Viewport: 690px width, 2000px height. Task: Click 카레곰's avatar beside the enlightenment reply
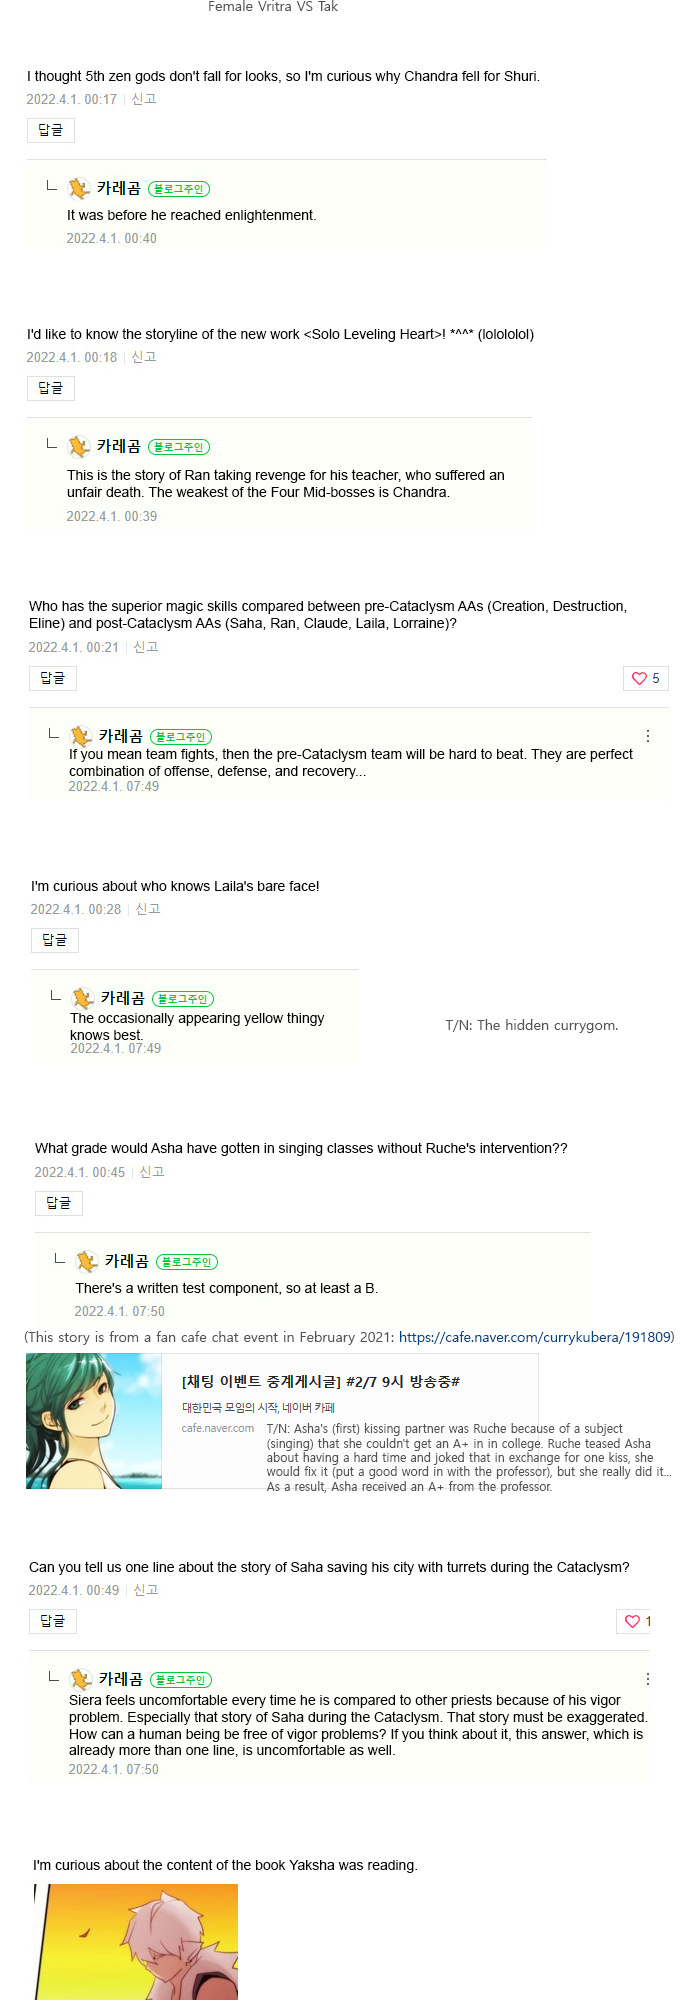(x=79, y=189)
